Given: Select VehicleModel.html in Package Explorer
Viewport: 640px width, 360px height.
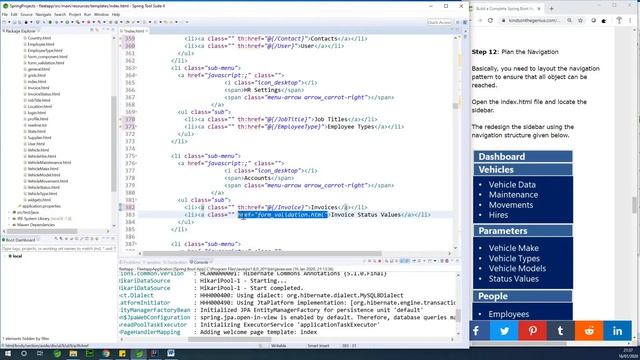Looking at the screenshot, I should tap(44, 175).
